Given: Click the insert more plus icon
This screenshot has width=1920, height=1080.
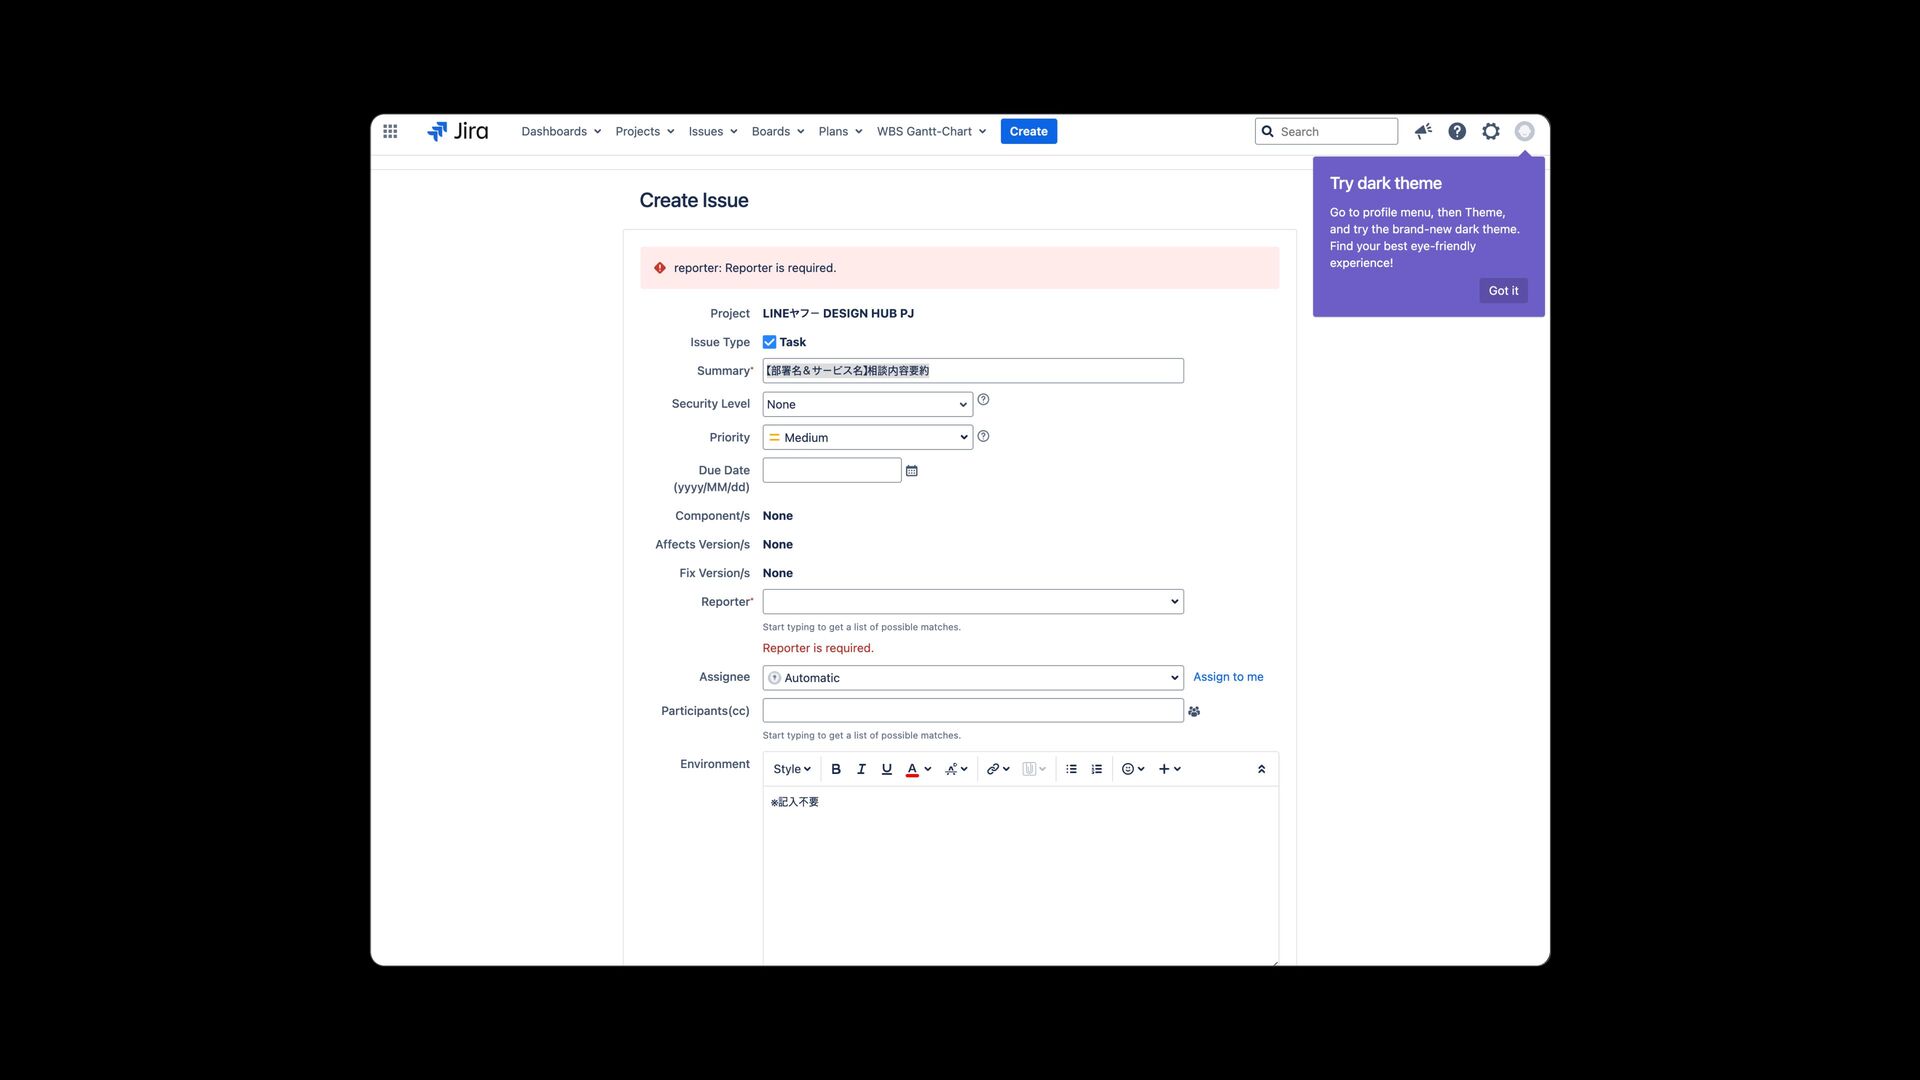Looking at the screenshot, I should (x=1164, y=769).
